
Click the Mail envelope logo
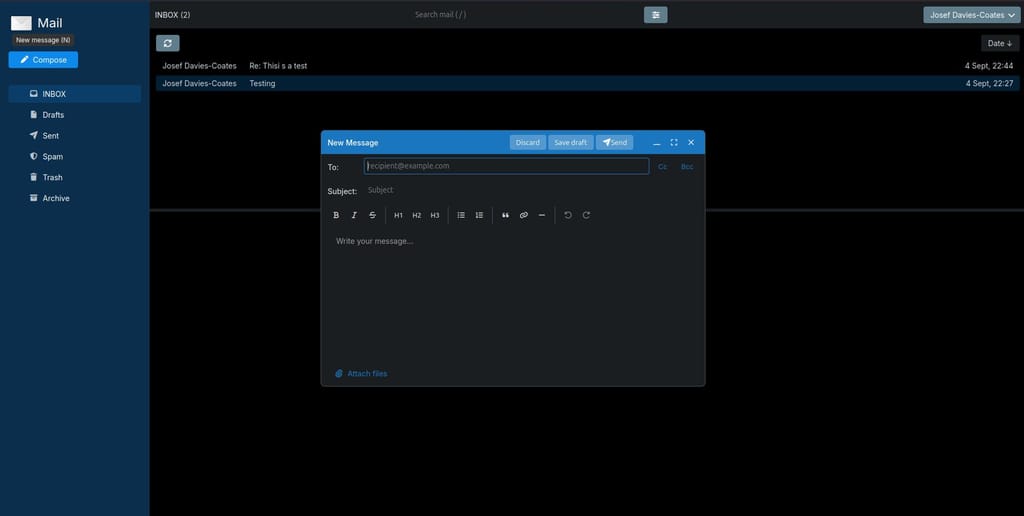(x=22, y=23)
